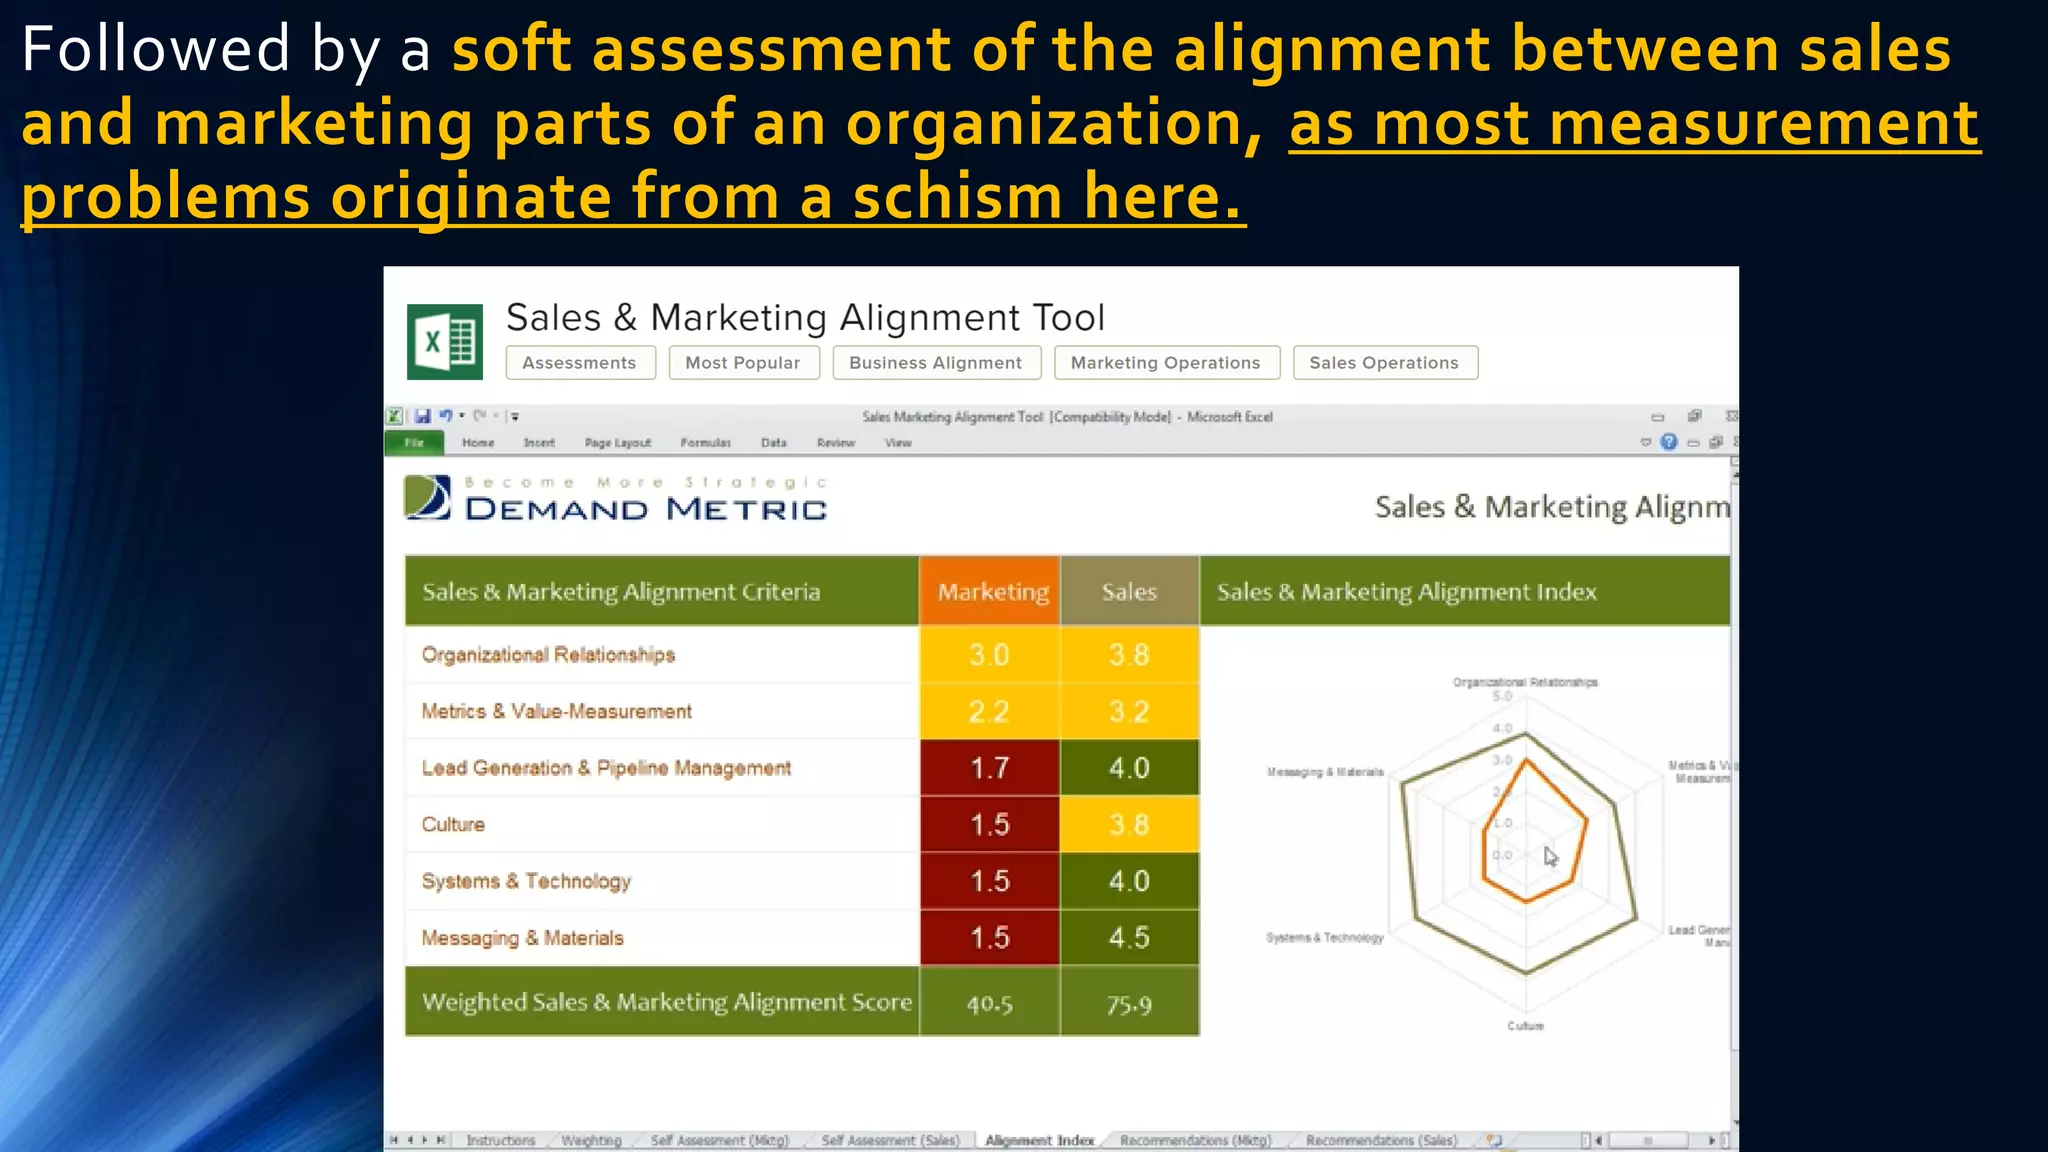Click the Sales & Marketing Alignment Index header
Screen dimensions: 2048x1152
[x=1465, y=591]
